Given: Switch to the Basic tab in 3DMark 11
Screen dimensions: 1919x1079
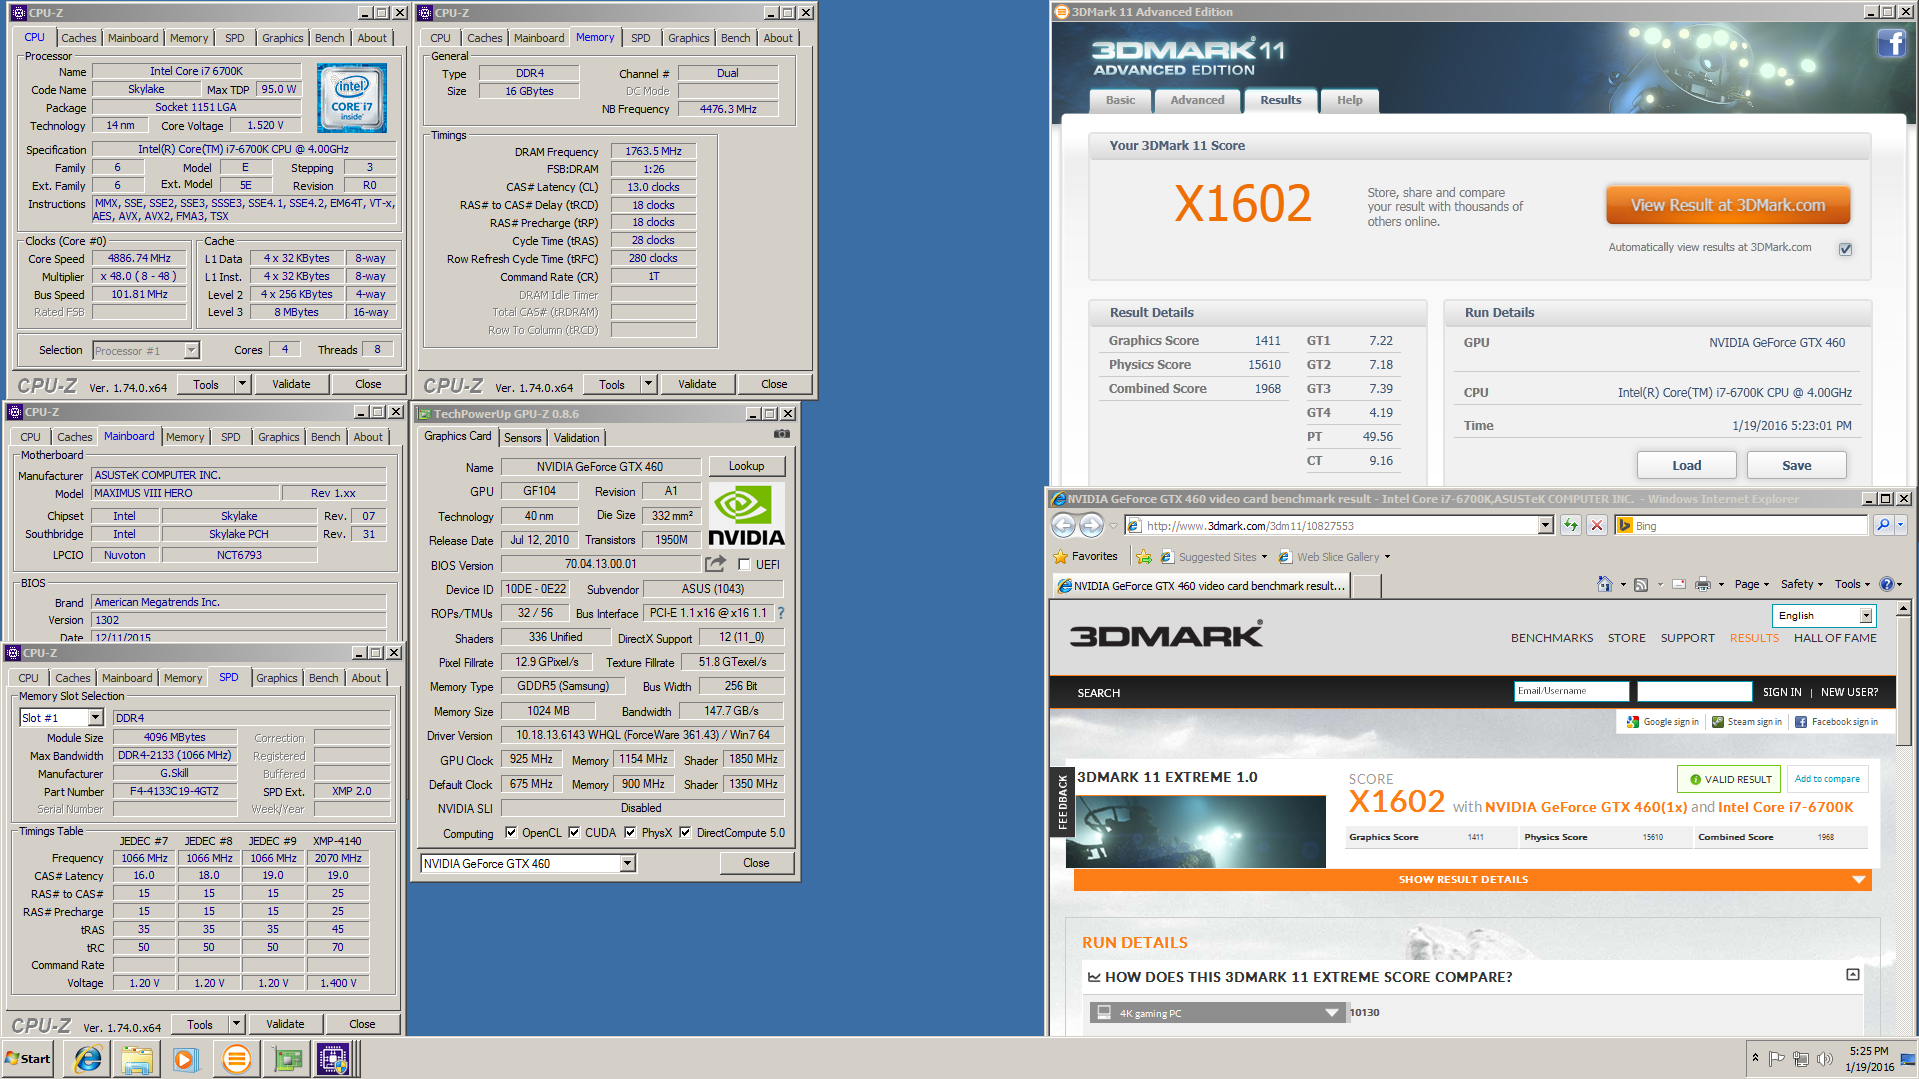Looking at the screenshot, I should (1120, 100).
